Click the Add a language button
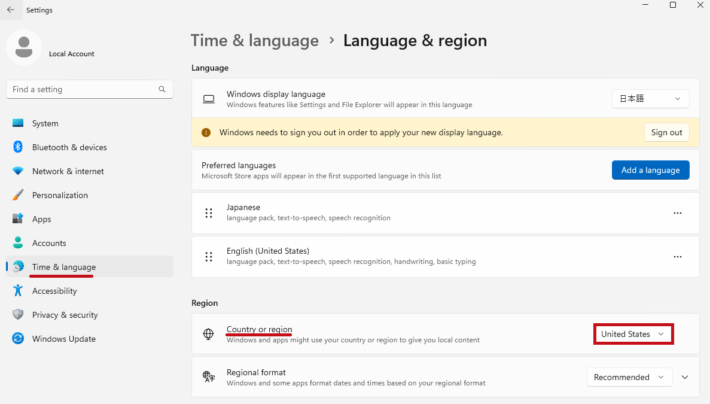This screenshot has height=404, width=710. (650, 170)
